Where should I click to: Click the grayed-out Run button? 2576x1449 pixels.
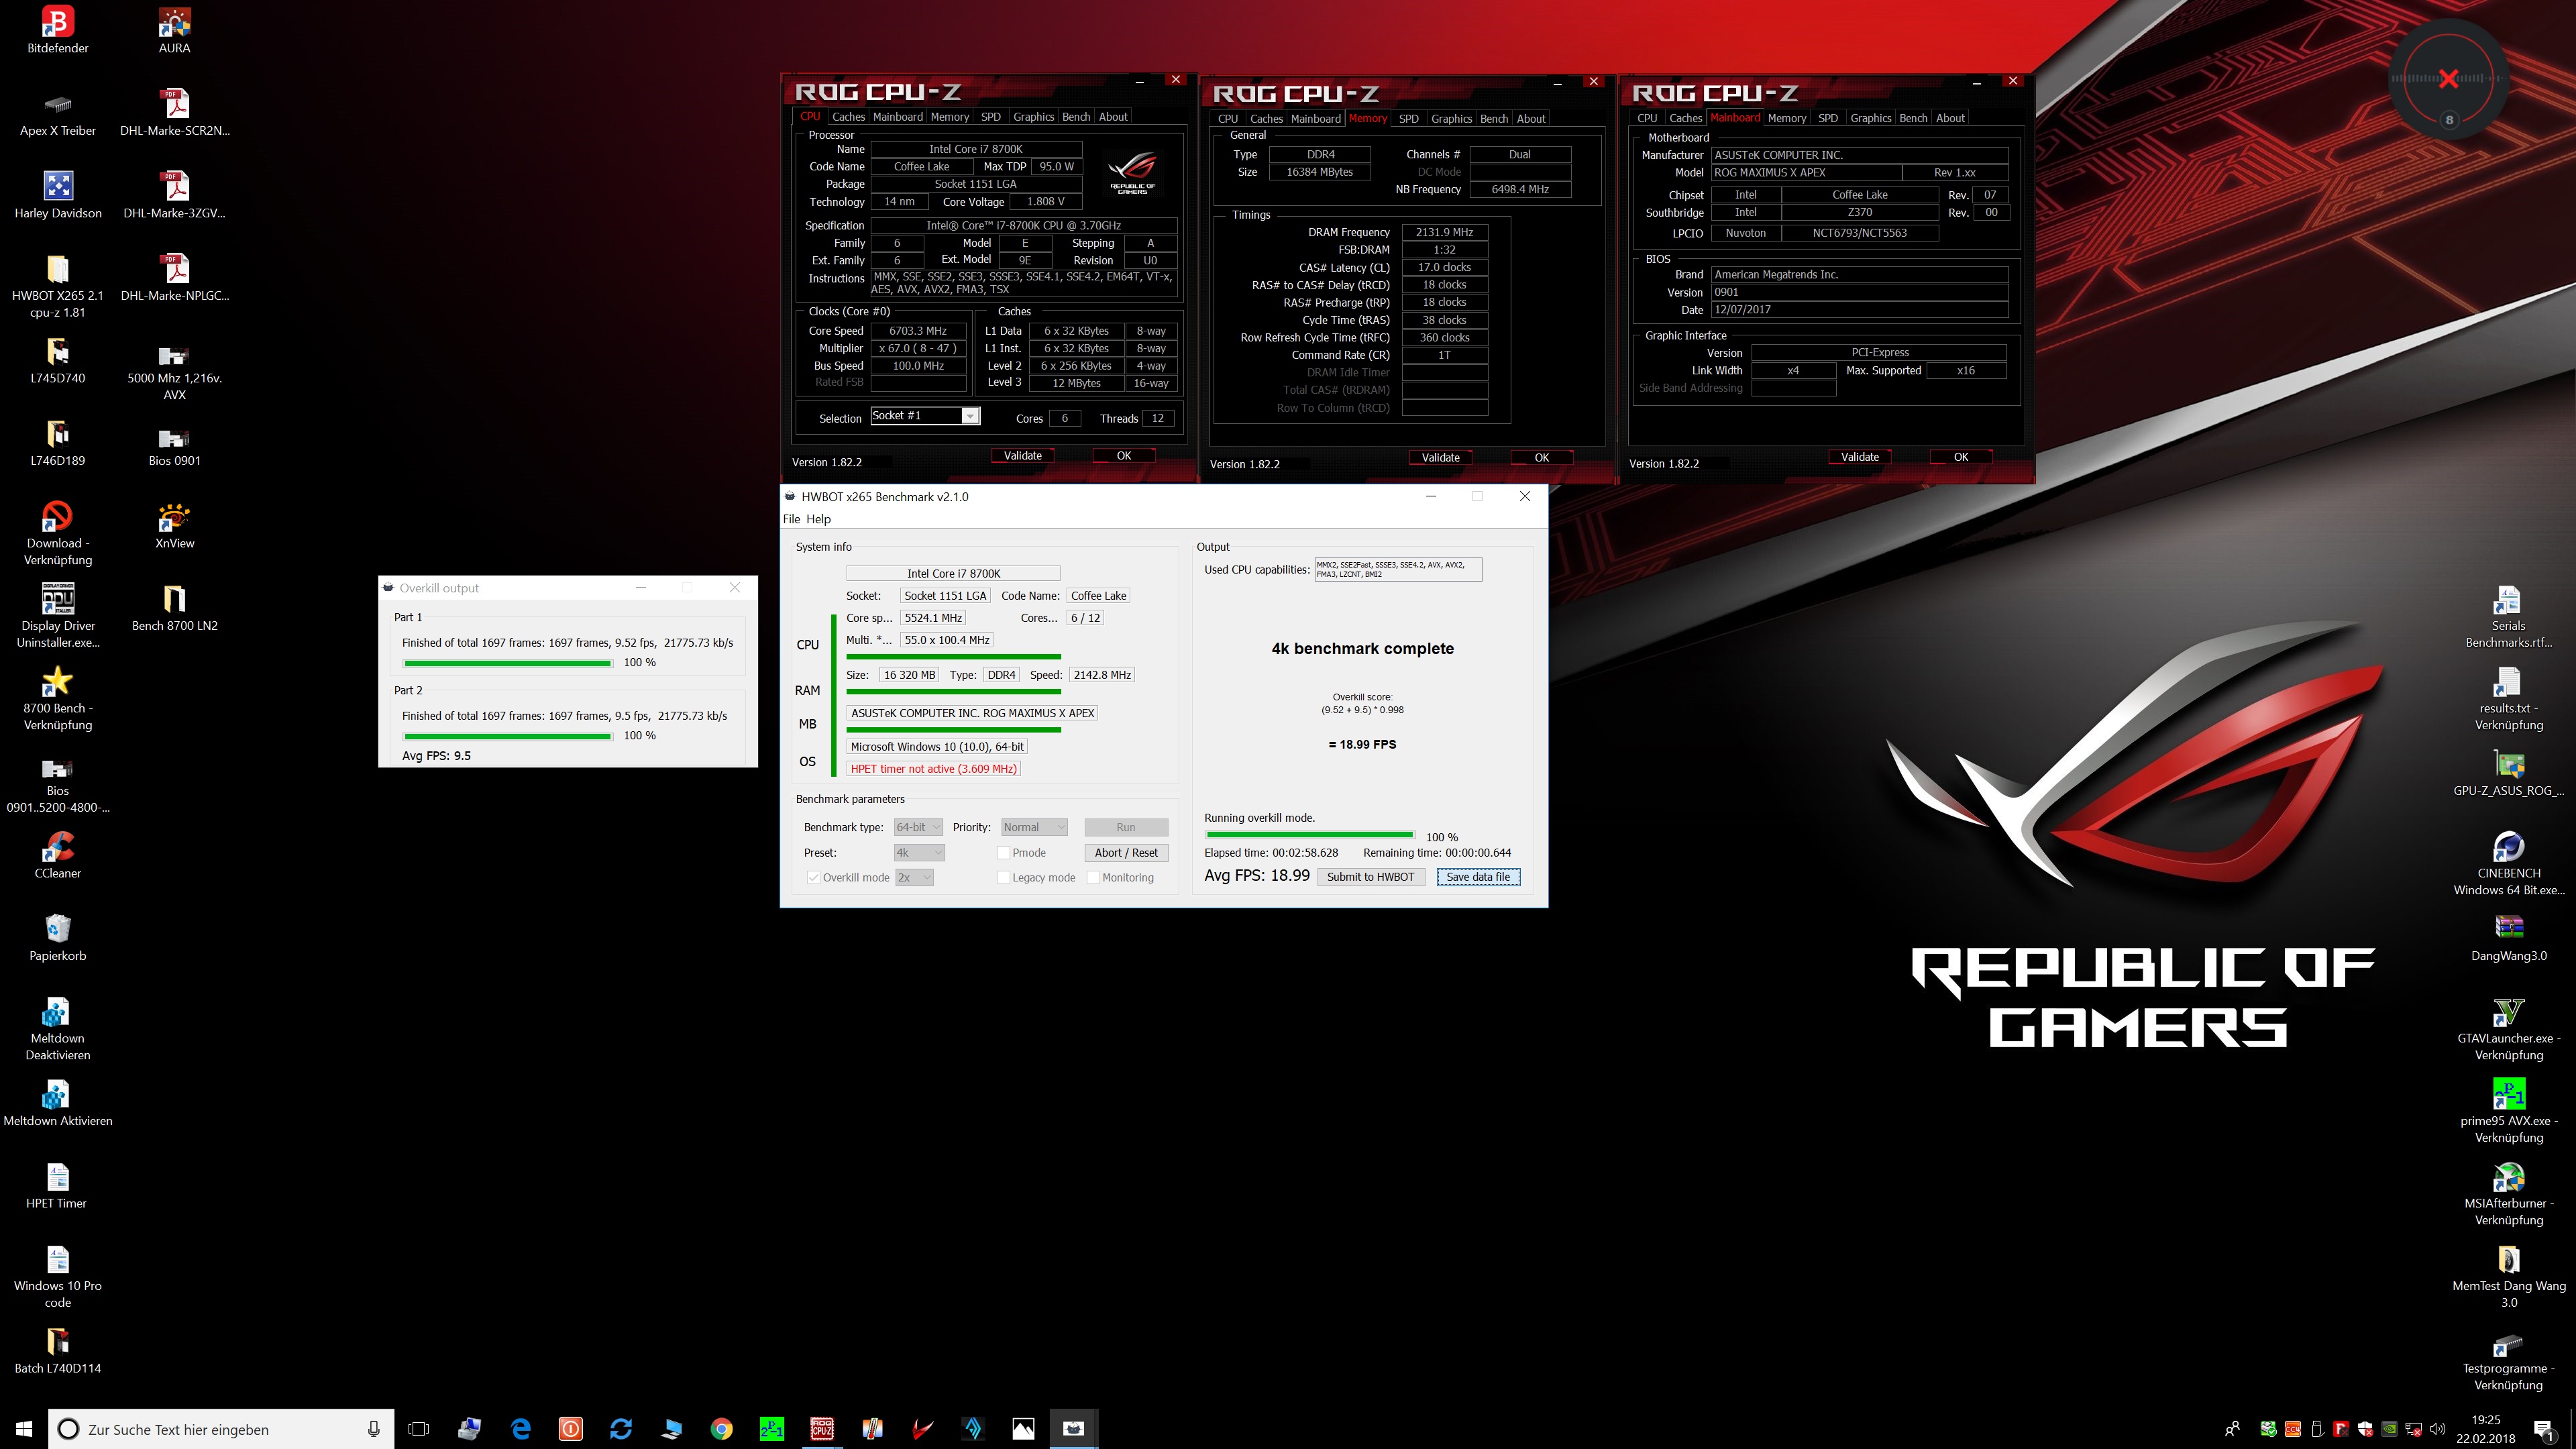1125,827
